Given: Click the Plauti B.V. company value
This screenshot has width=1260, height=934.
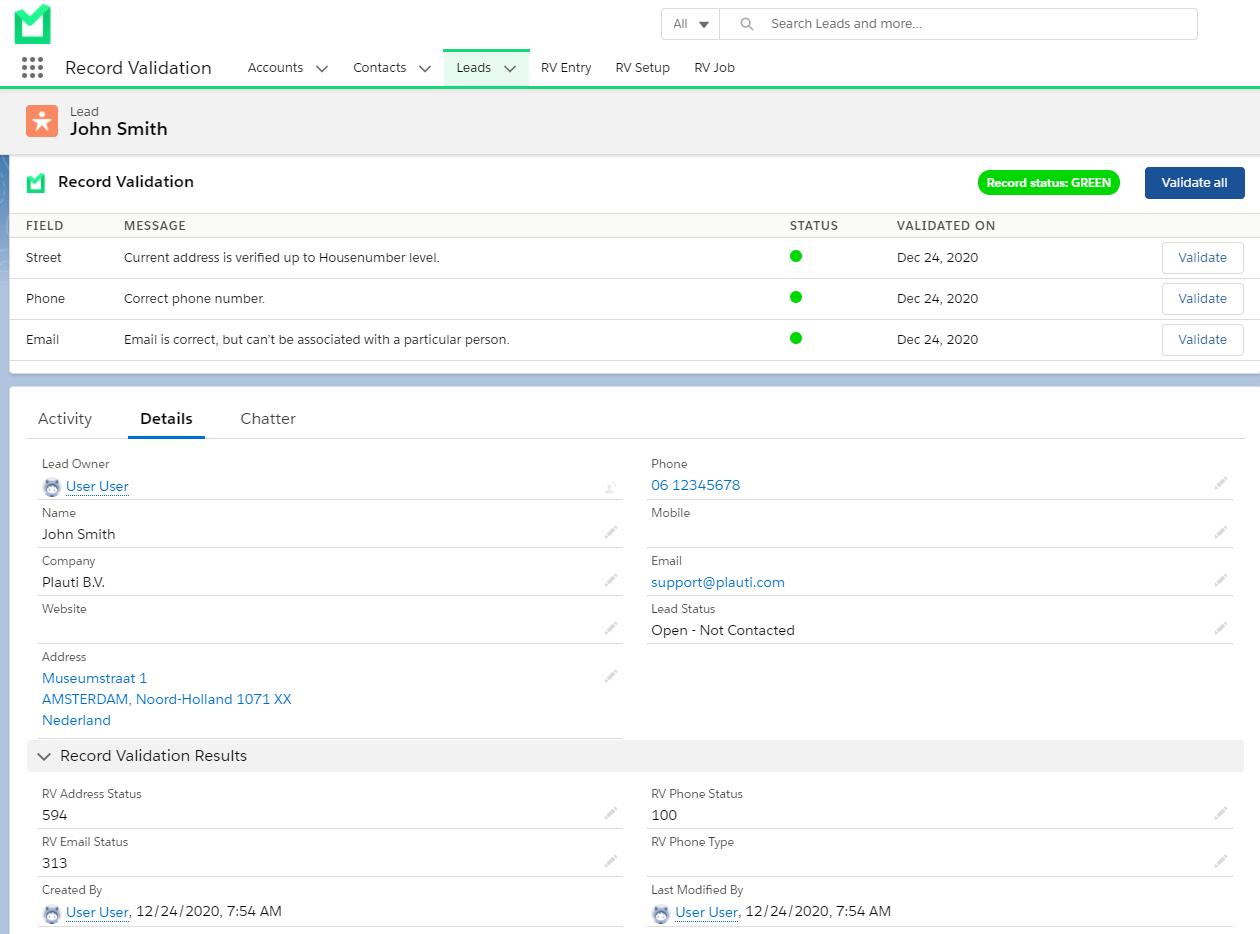Looking at the screenshot, I should click(73, 582).
